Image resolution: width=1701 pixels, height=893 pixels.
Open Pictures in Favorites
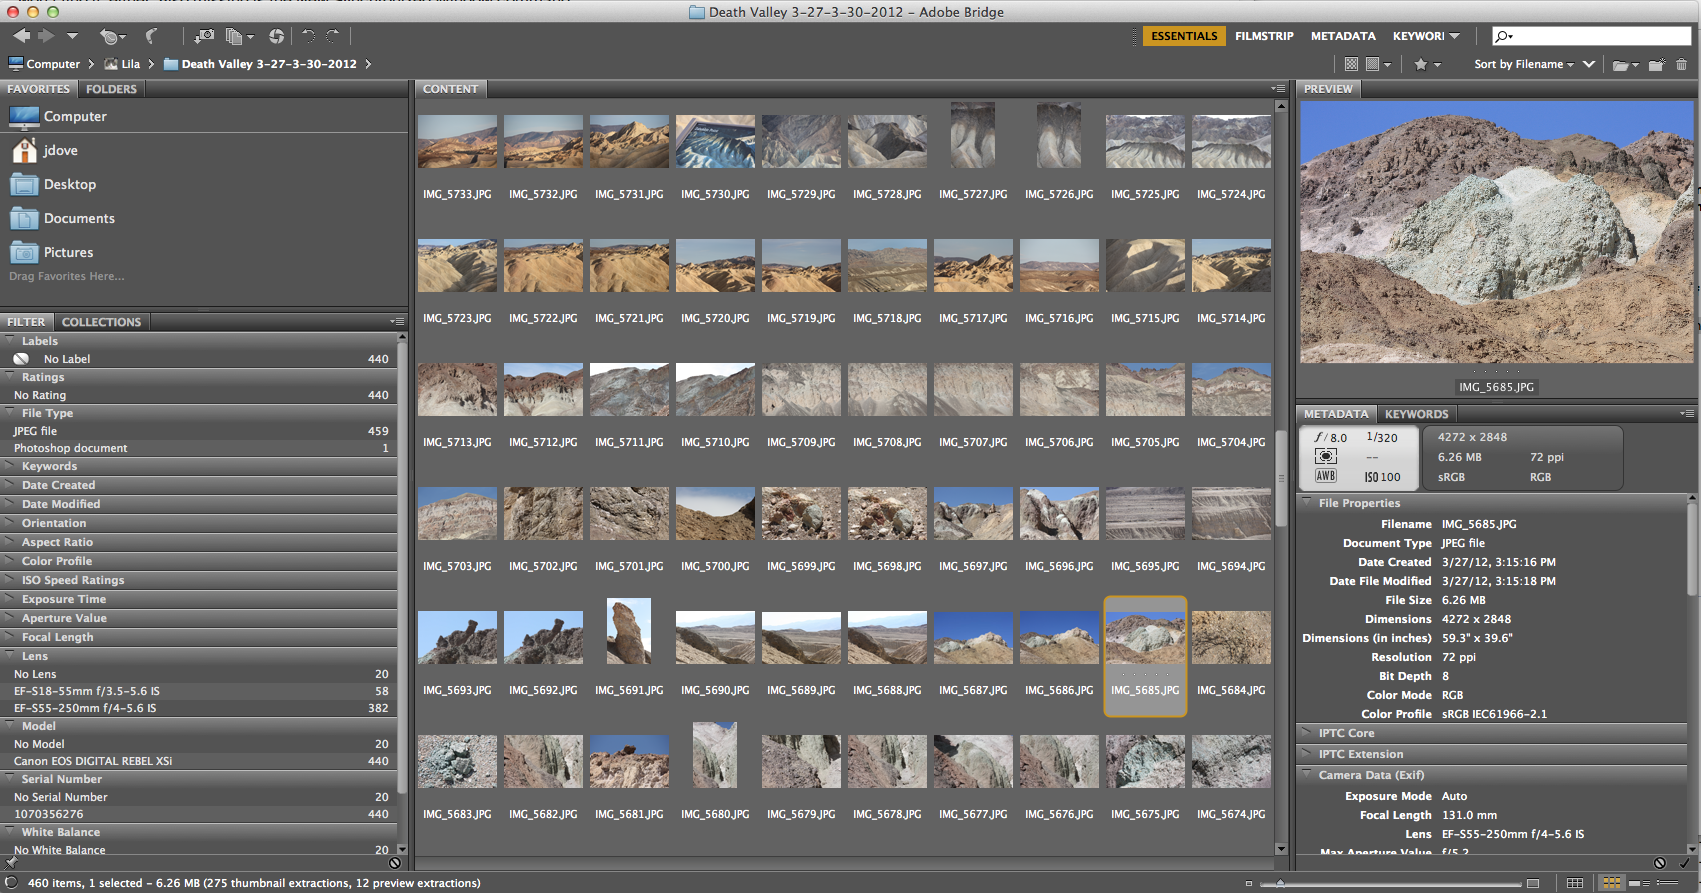[x=68, y=252]
